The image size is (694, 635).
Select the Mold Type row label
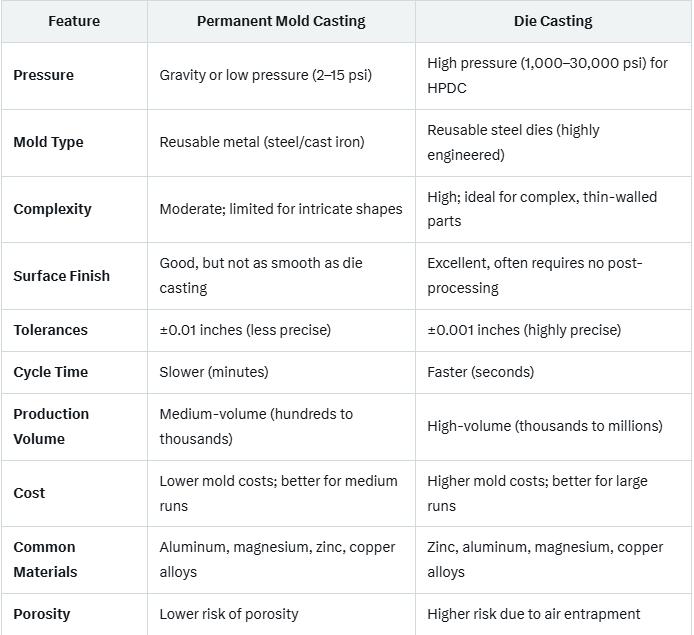click(x=49, y=142)
